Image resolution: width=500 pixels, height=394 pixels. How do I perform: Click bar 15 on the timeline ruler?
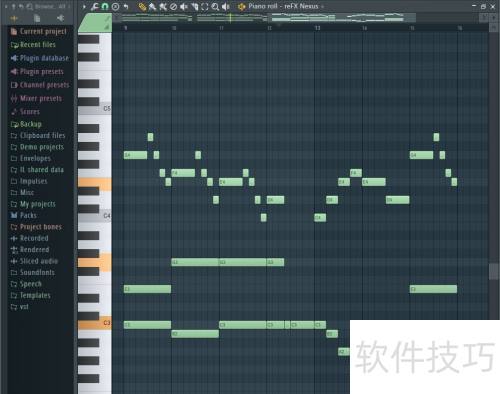[x=412, y=28]
